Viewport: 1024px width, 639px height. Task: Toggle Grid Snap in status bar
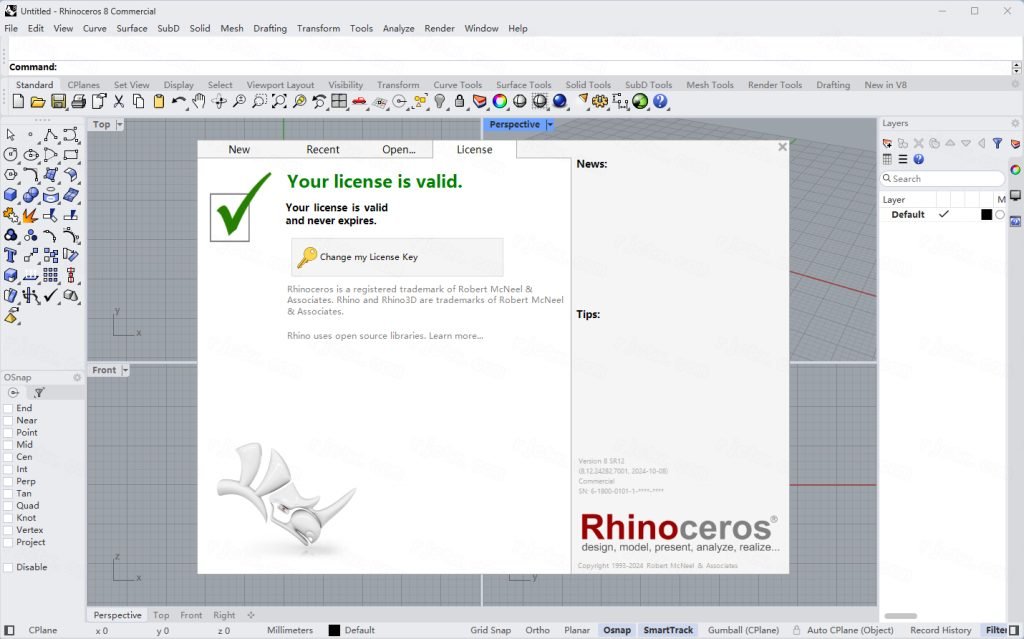pyautogui.click(x=490, y=630)
